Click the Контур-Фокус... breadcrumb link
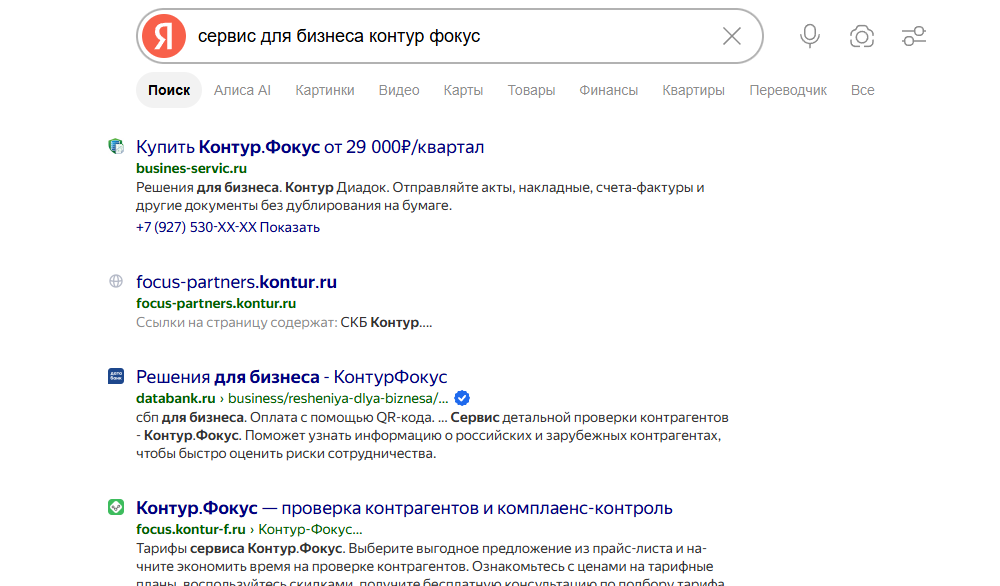The image size is (1000, 586). [310, 529]
